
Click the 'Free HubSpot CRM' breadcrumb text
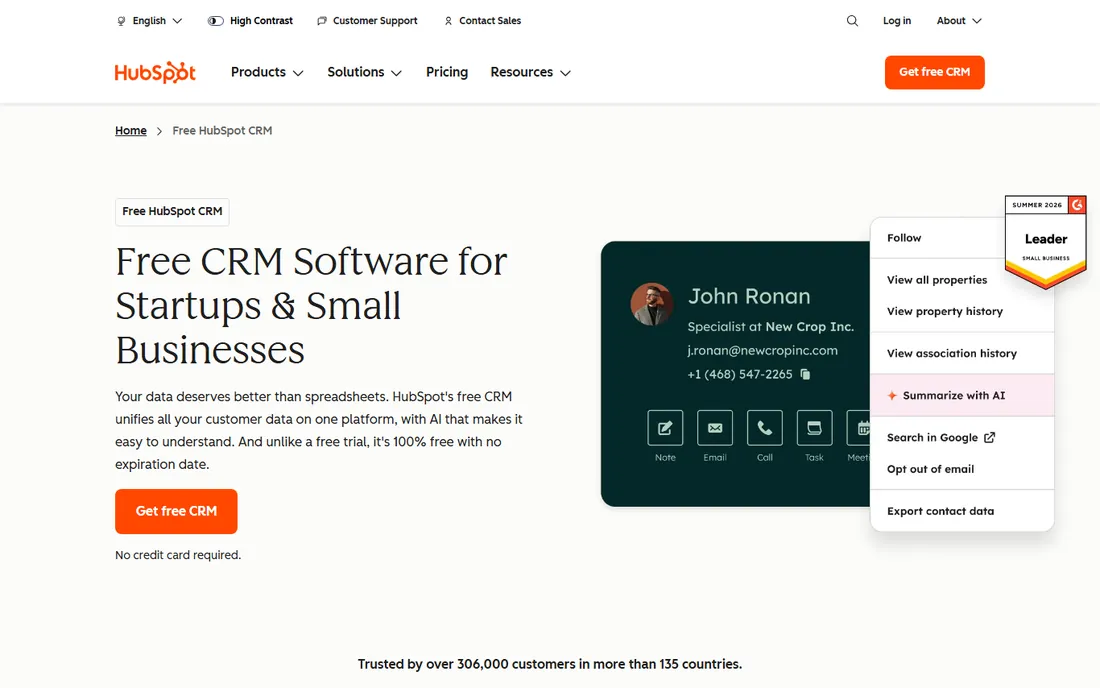point(222,130)
